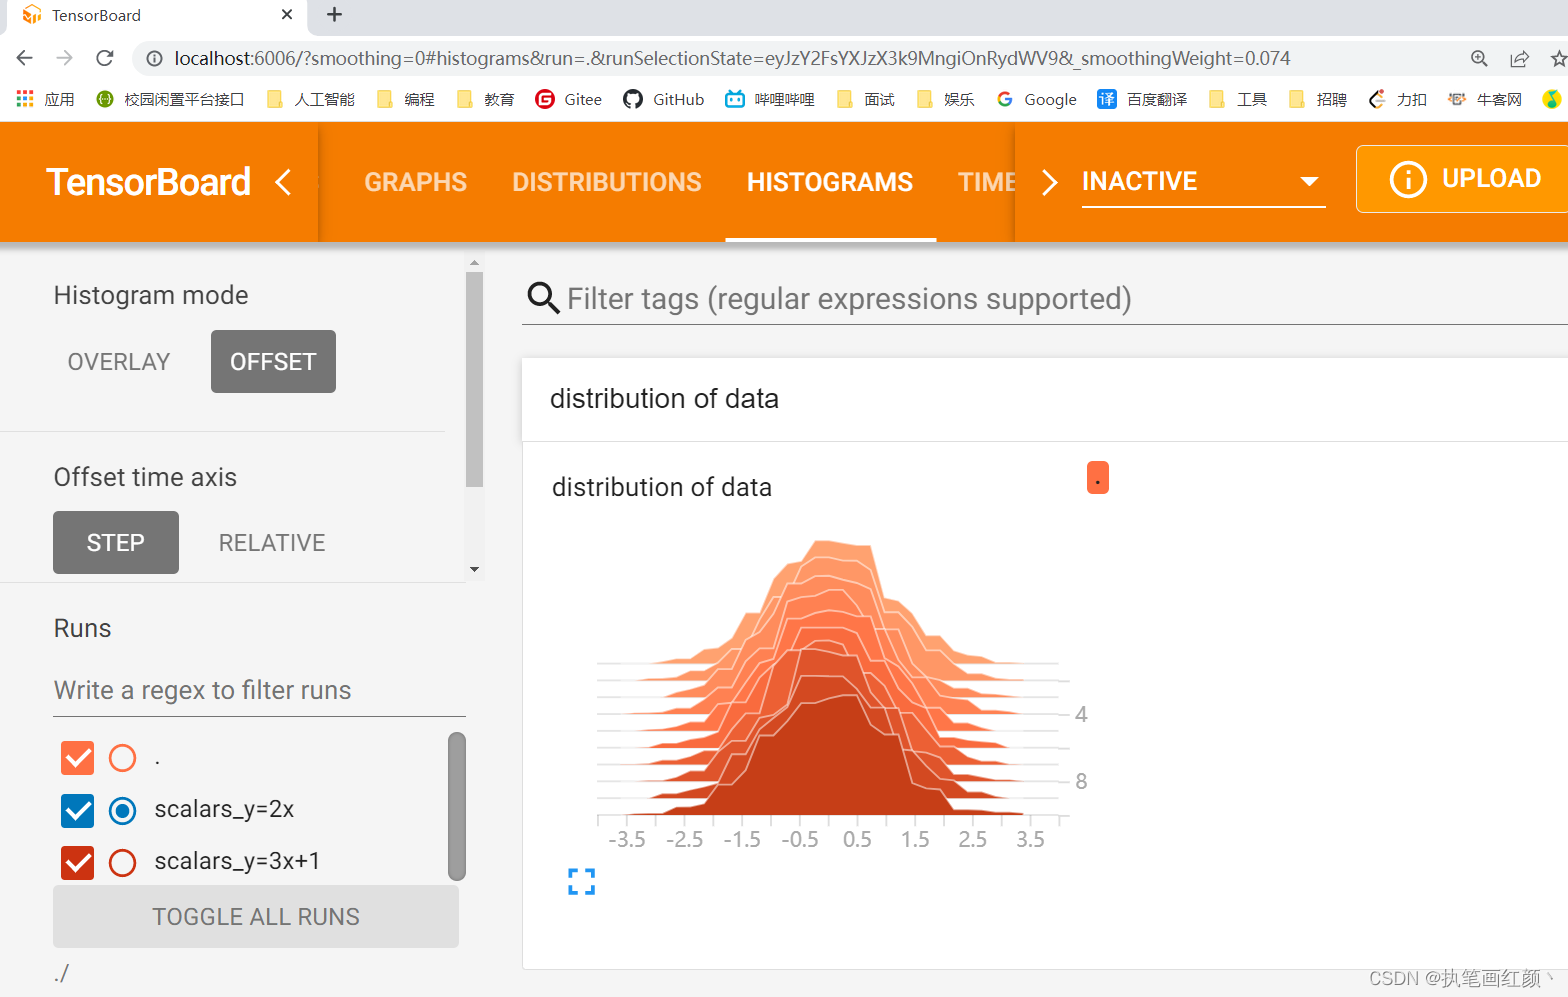This screenshot has width=1568, height=997.
Task: Open the 娱乐 bookmark folder
Action: pyautogui.click(x=946, y=99)
